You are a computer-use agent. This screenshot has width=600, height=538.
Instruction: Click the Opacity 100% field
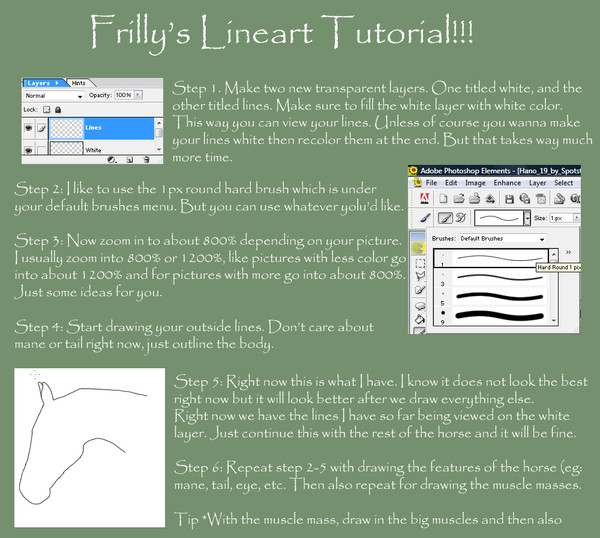[124, 95]
